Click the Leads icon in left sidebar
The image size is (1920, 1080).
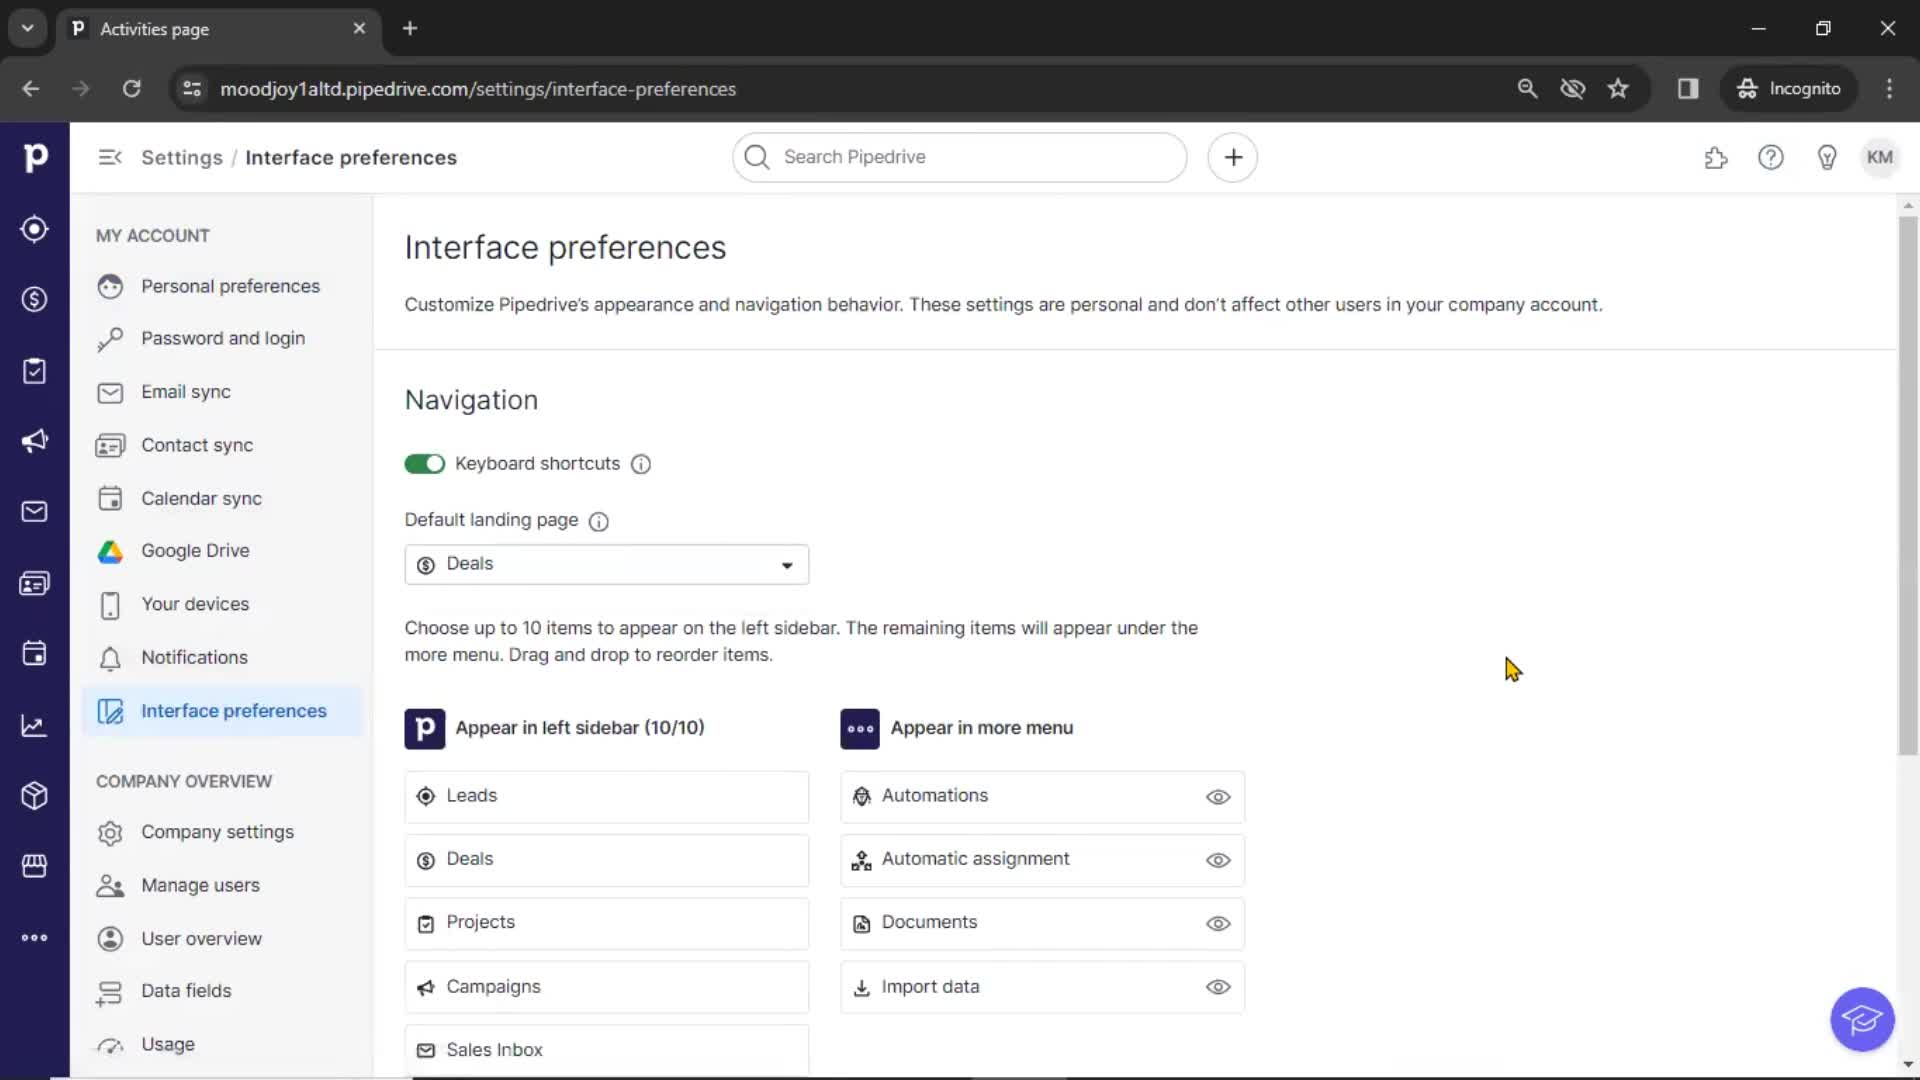(x=36, y=229)
